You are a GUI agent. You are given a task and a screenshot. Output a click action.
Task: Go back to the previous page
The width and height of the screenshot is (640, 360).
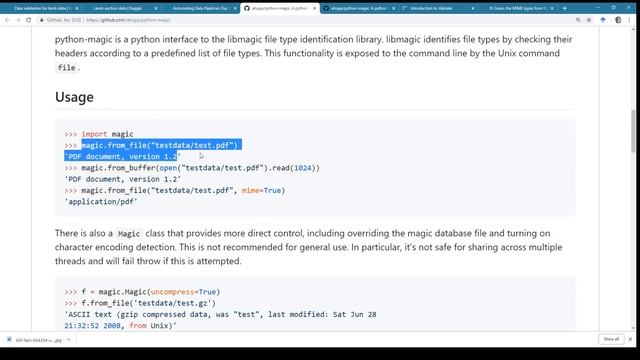(7, 20)
